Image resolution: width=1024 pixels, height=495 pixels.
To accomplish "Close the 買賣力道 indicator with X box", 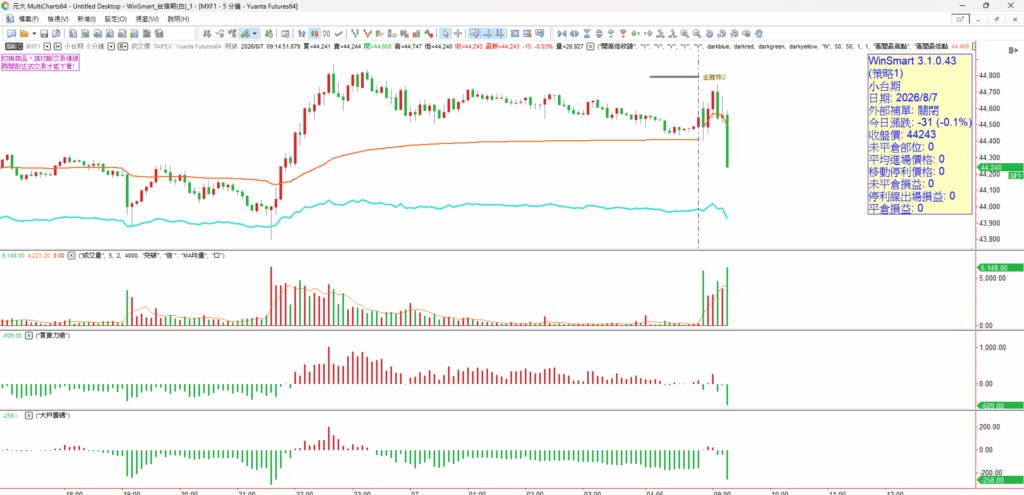I will (30, 335).
